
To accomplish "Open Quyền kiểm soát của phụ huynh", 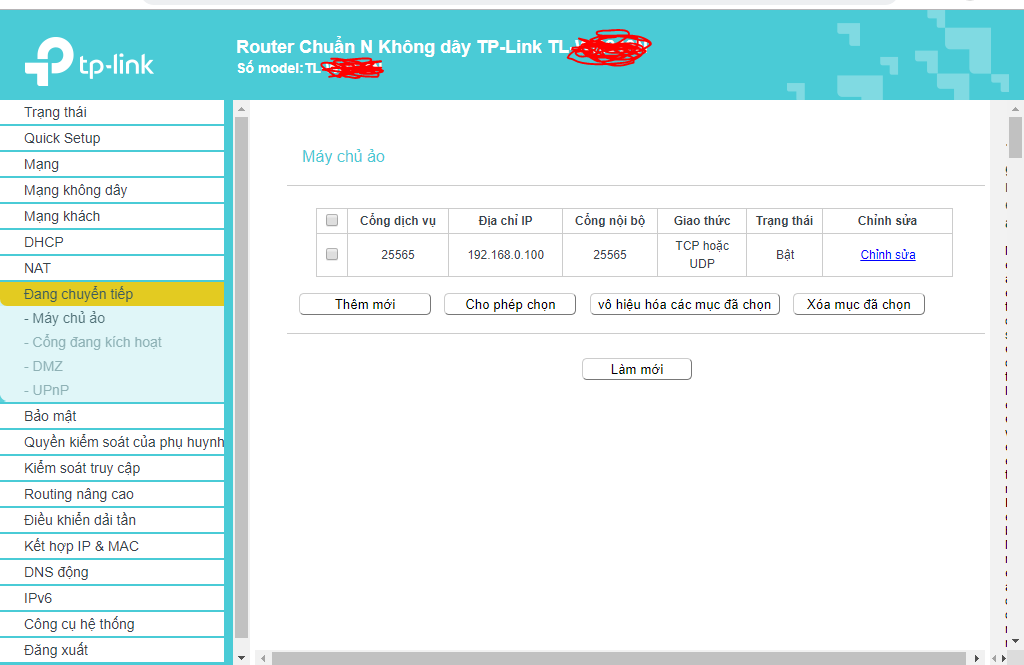I will click(112, 442).
